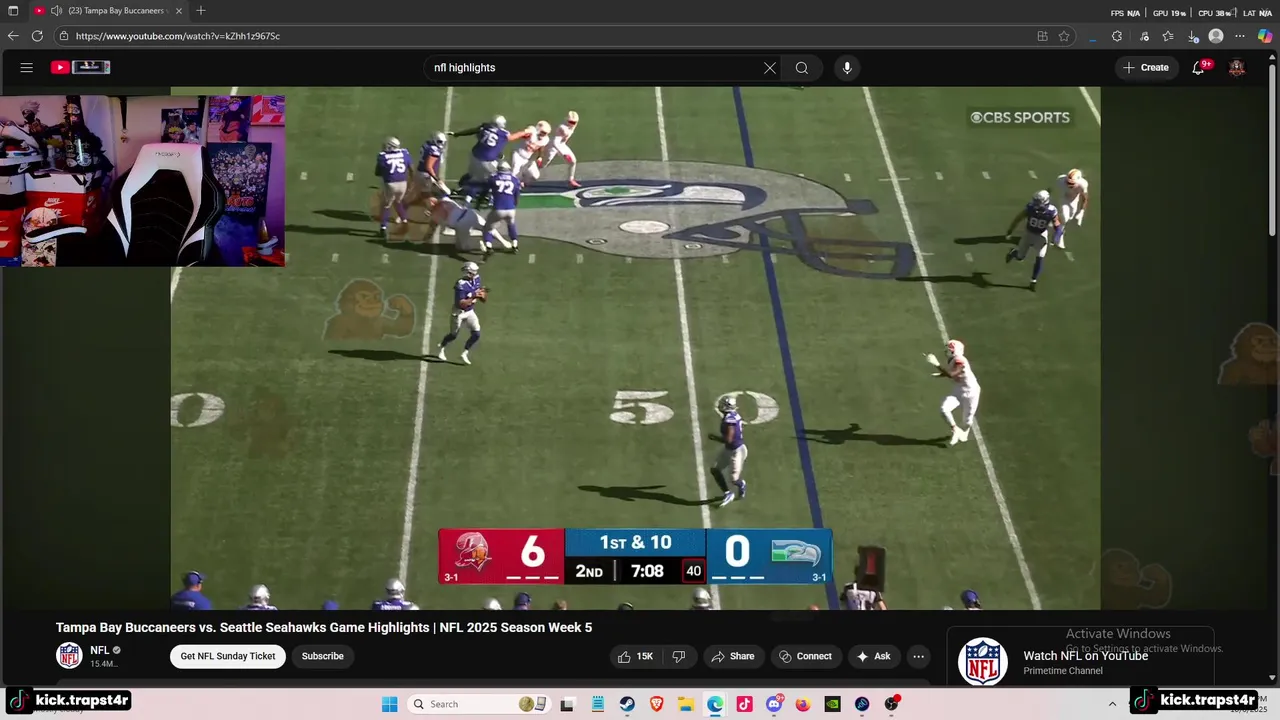
Task: Share the video
Action: point(733,656)
